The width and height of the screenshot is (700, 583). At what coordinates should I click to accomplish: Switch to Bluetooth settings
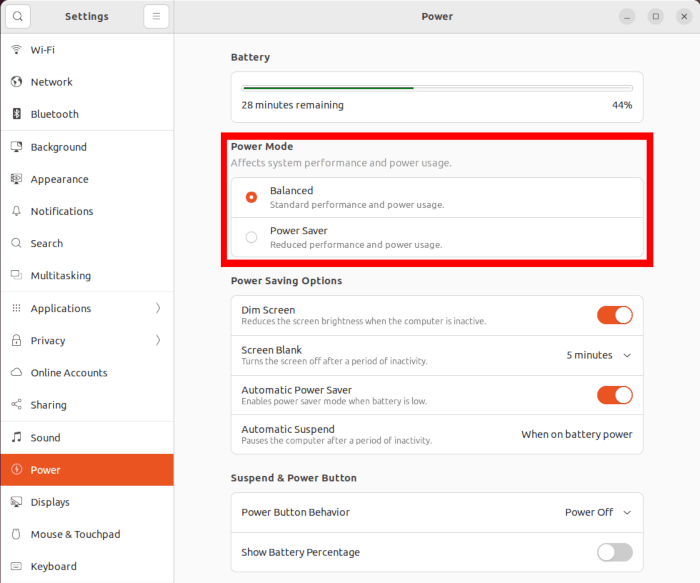[87, 114]
